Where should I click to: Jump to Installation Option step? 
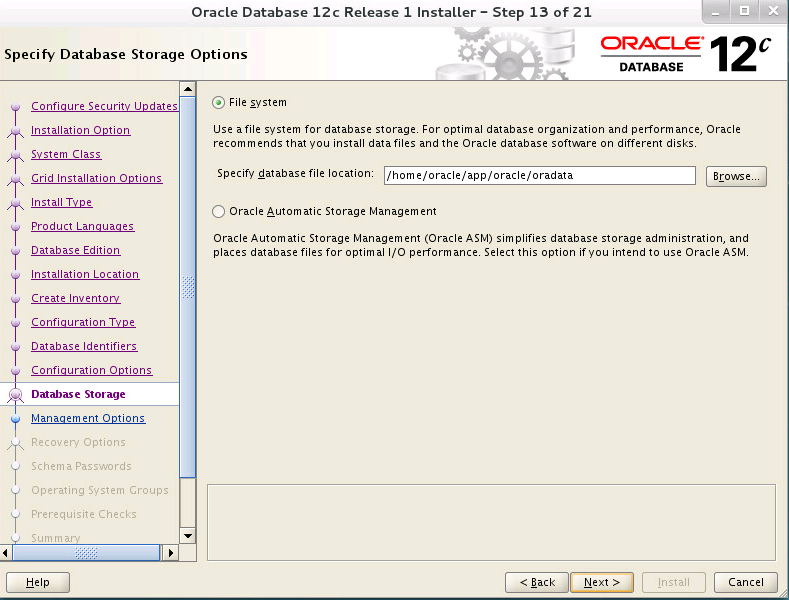[x=81, y=130]
